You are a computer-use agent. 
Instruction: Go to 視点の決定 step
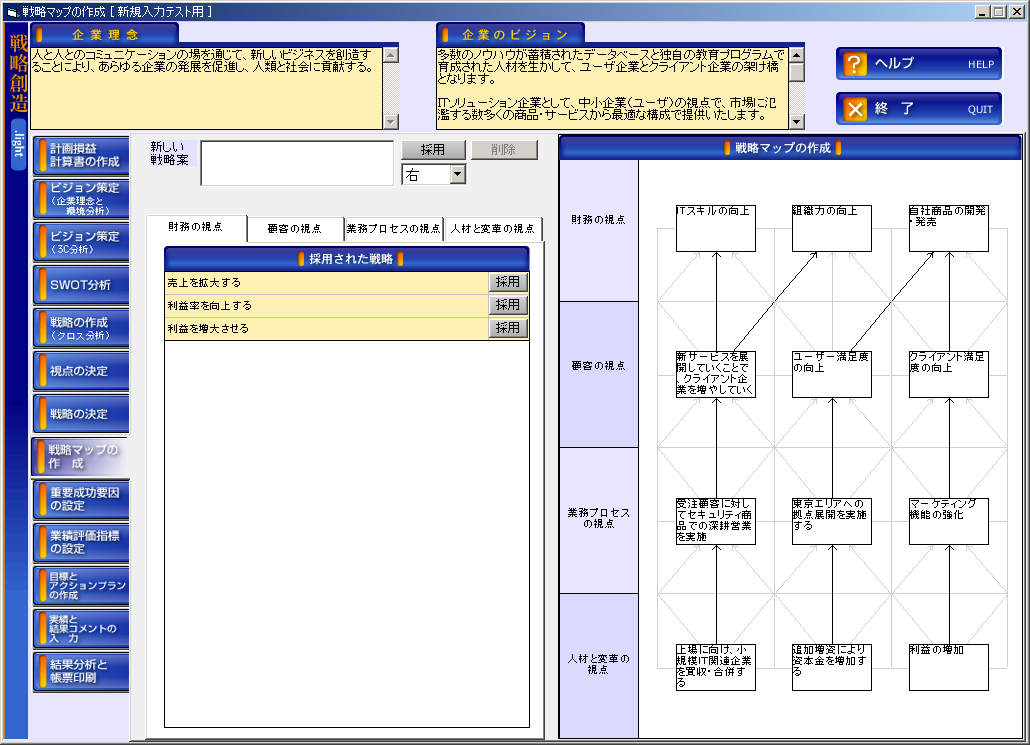(81, 371)
